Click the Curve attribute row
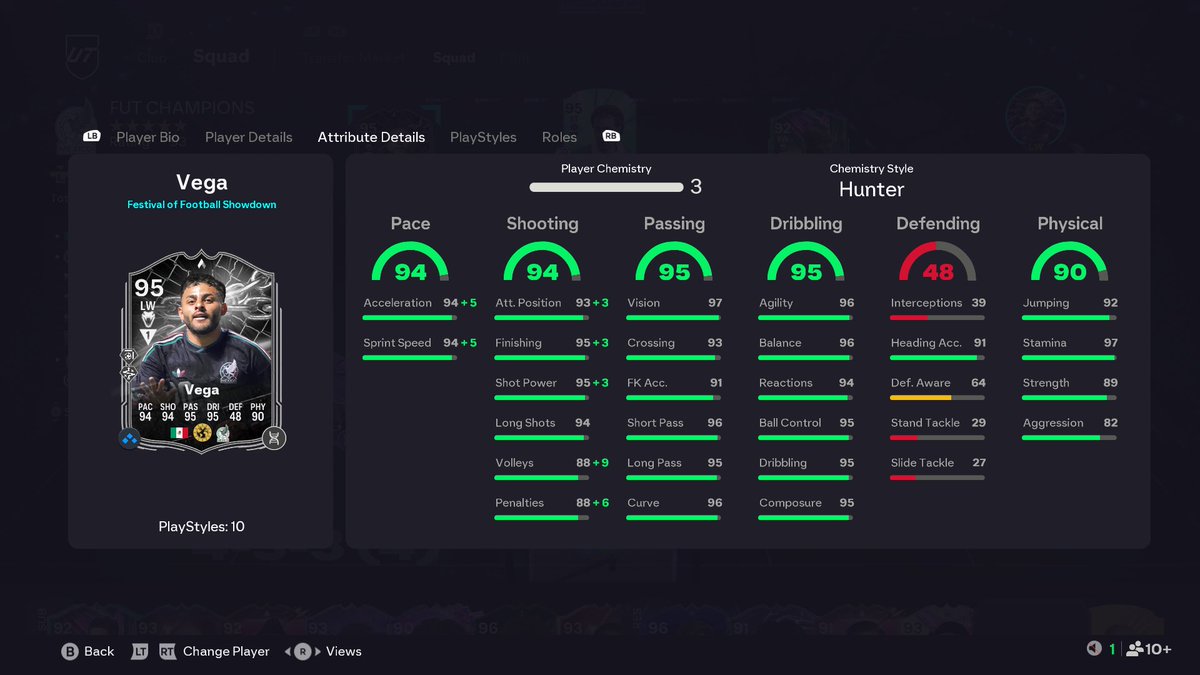This screenshot has height=675, width=1200. [674, 507]
